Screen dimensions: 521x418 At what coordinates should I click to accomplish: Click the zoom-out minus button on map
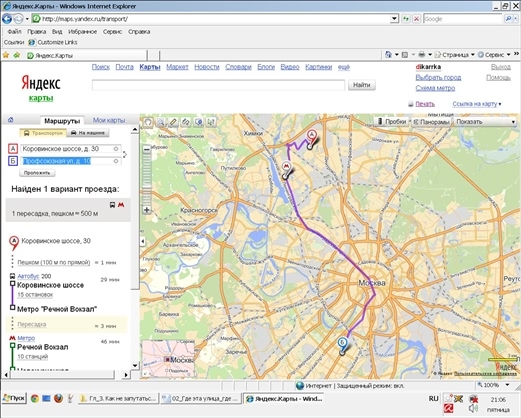pos(147,150)
